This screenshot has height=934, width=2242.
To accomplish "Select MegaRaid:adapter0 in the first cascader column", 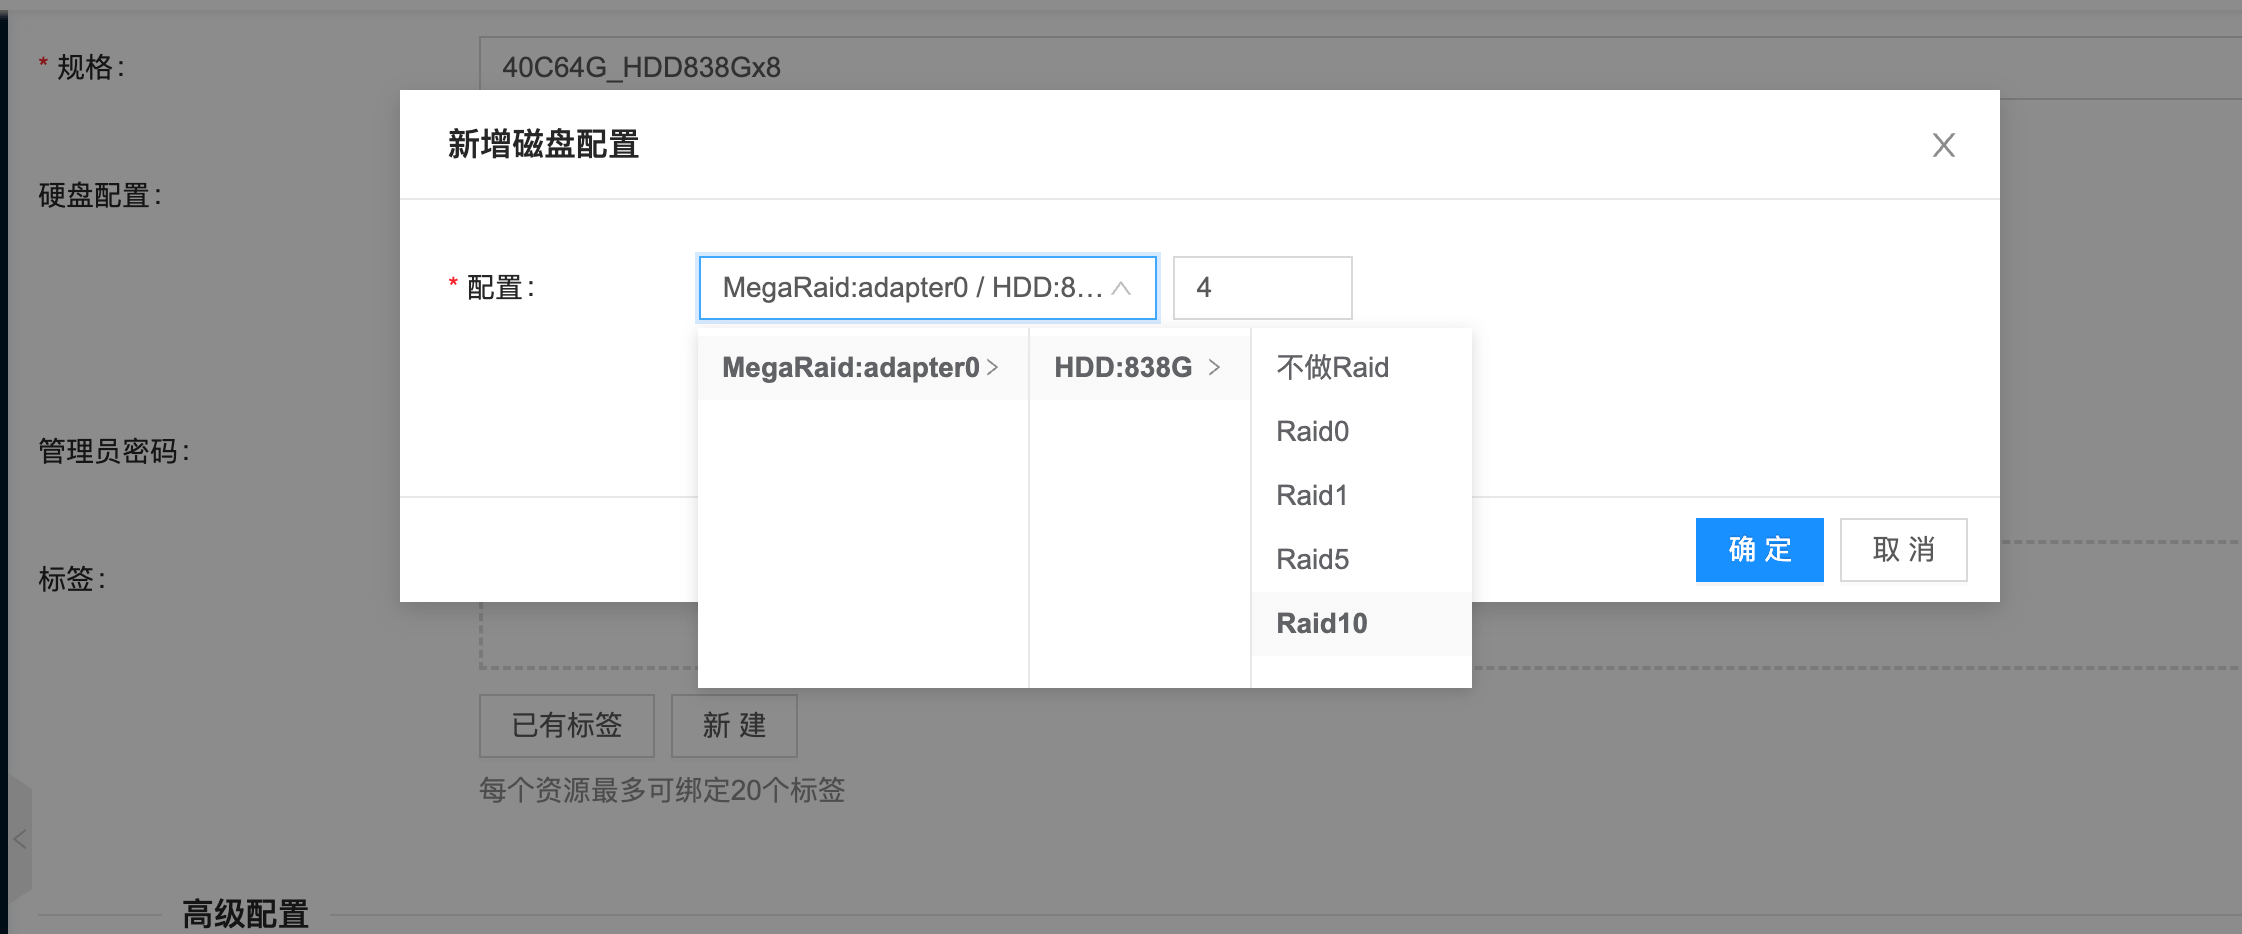I will tap(850, 367).
